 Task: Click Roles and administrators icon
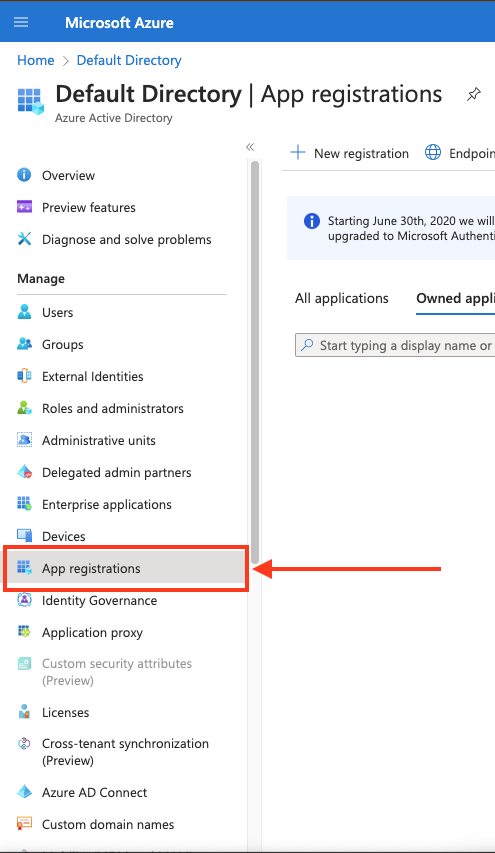click(24, 408)
